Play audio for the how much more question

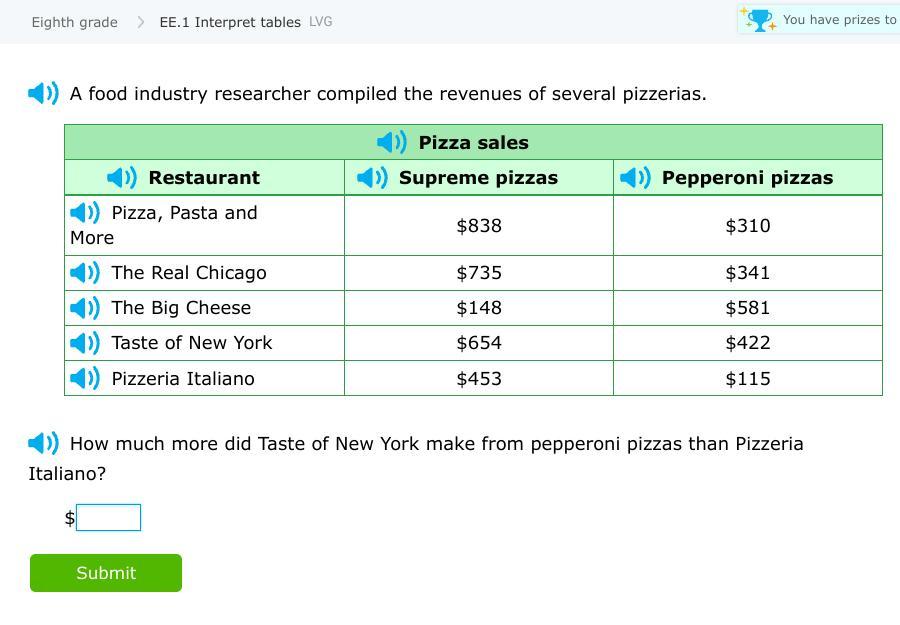click(44, 443)
